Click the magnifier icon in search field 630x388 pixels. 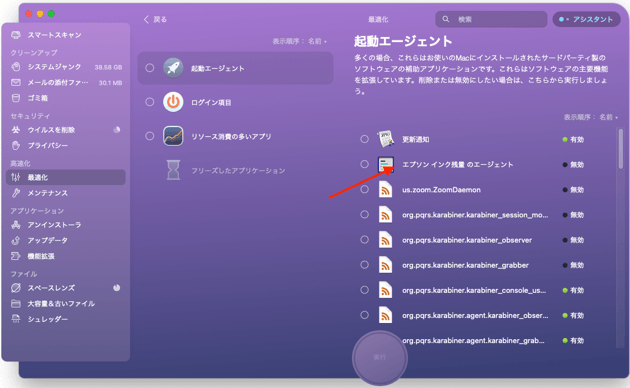[446, 19]
